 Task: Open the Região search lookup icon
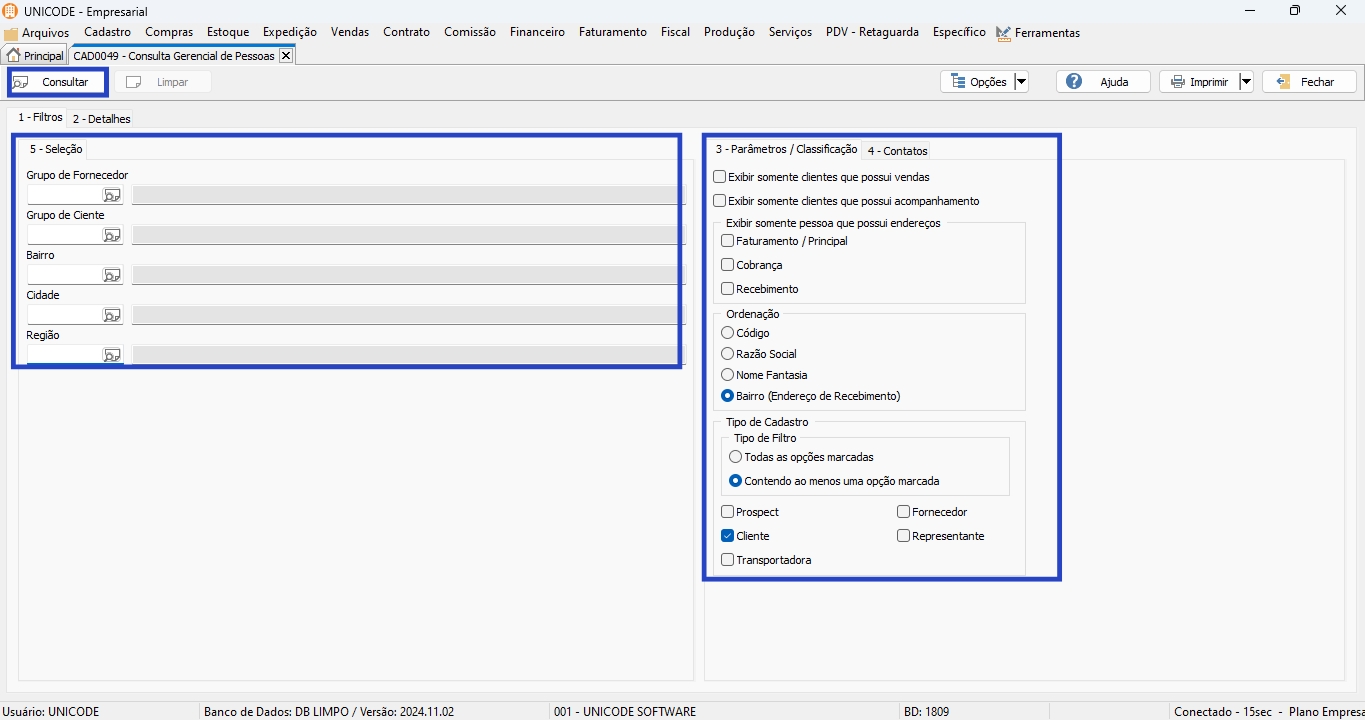(x=112, y=355)
